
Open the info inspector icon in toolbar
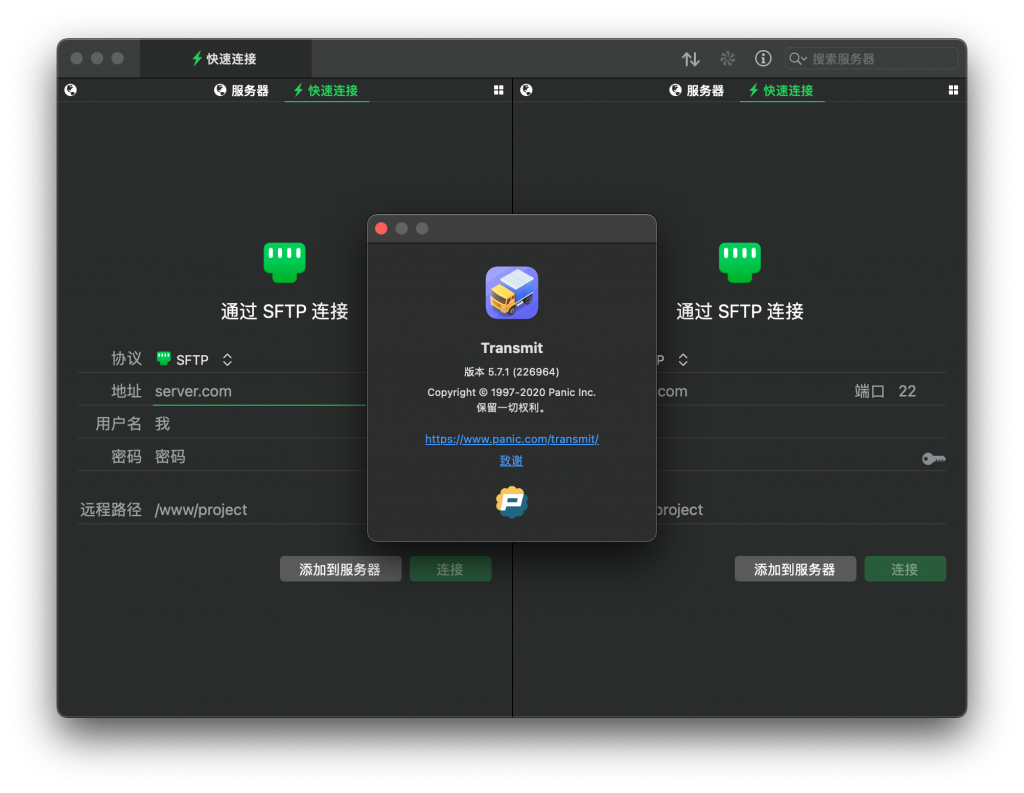coord(763,59)
